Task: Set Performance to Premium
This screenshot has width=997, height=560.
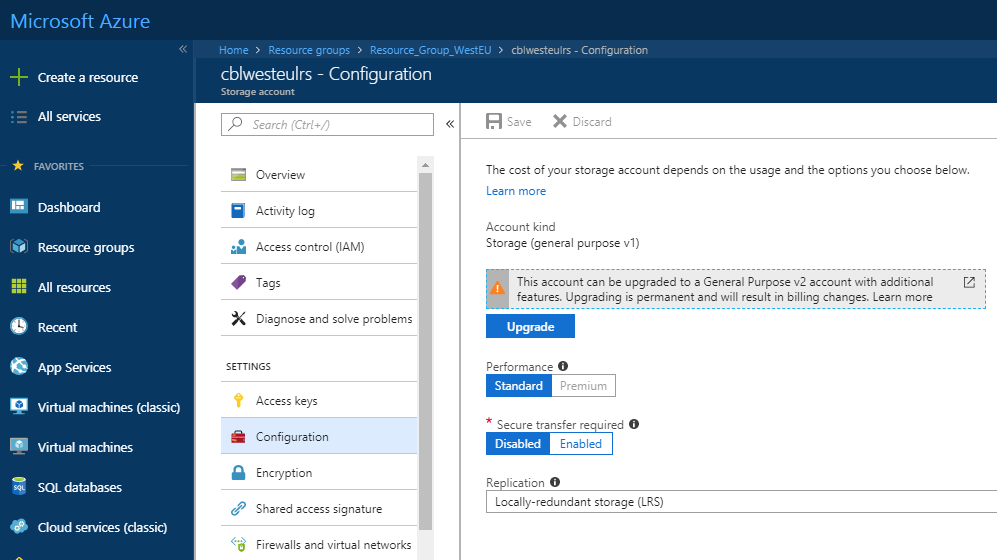Action: (583, 386)
